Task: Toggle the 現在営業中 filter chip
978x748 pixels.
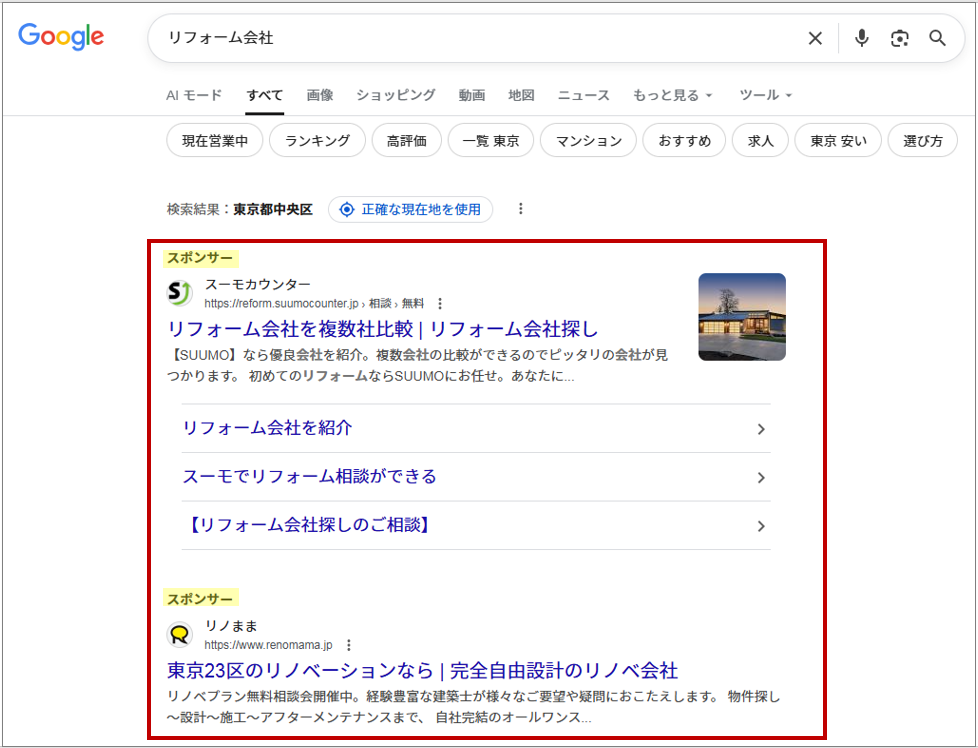Action: point(214,140)
